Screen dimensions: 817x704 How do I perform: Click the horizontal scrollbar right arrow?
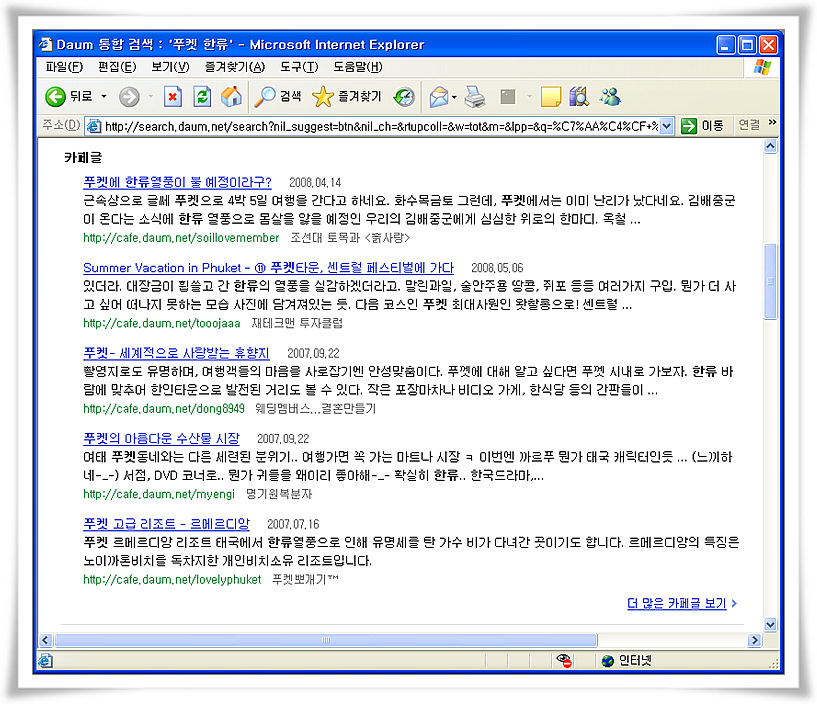(754, 640)
